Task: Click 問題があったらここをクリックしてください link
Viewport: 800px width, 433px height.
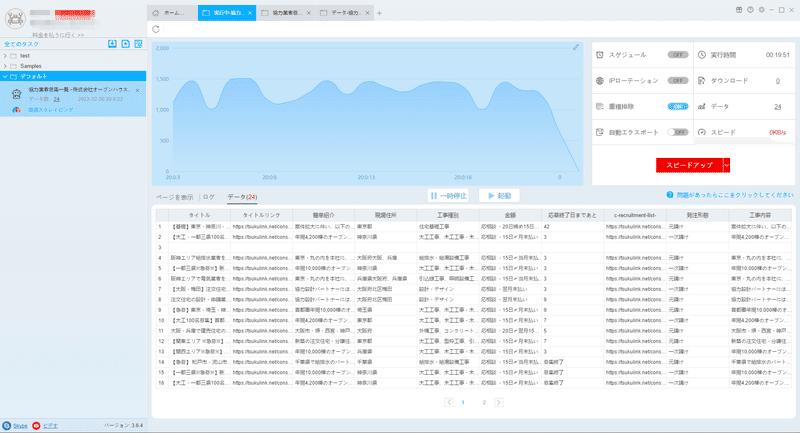Action: (x=735, y=195)
